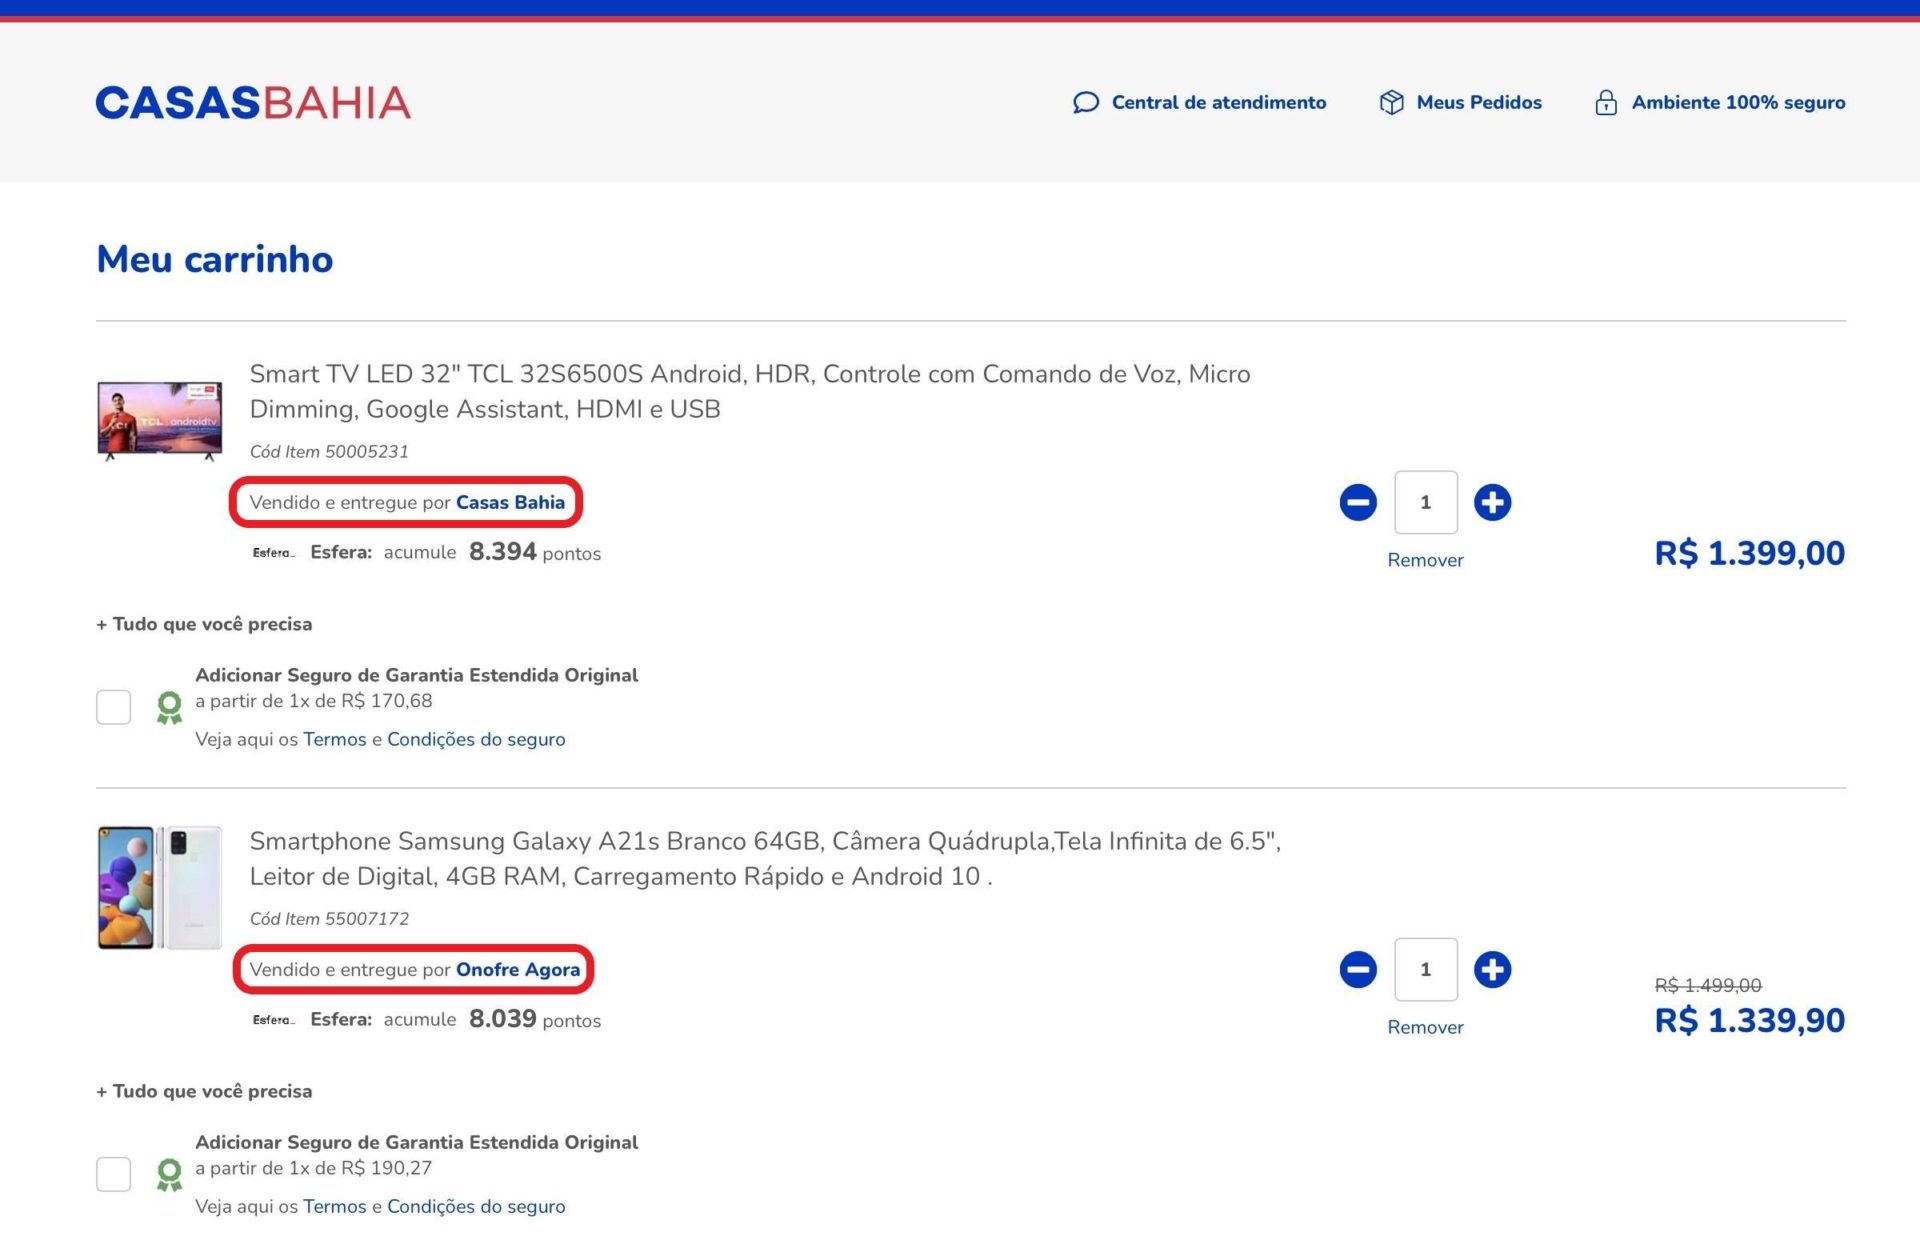Click Cód Item 55007172 text
This screenshot has width=1920, height=1248.
[329, 918]
